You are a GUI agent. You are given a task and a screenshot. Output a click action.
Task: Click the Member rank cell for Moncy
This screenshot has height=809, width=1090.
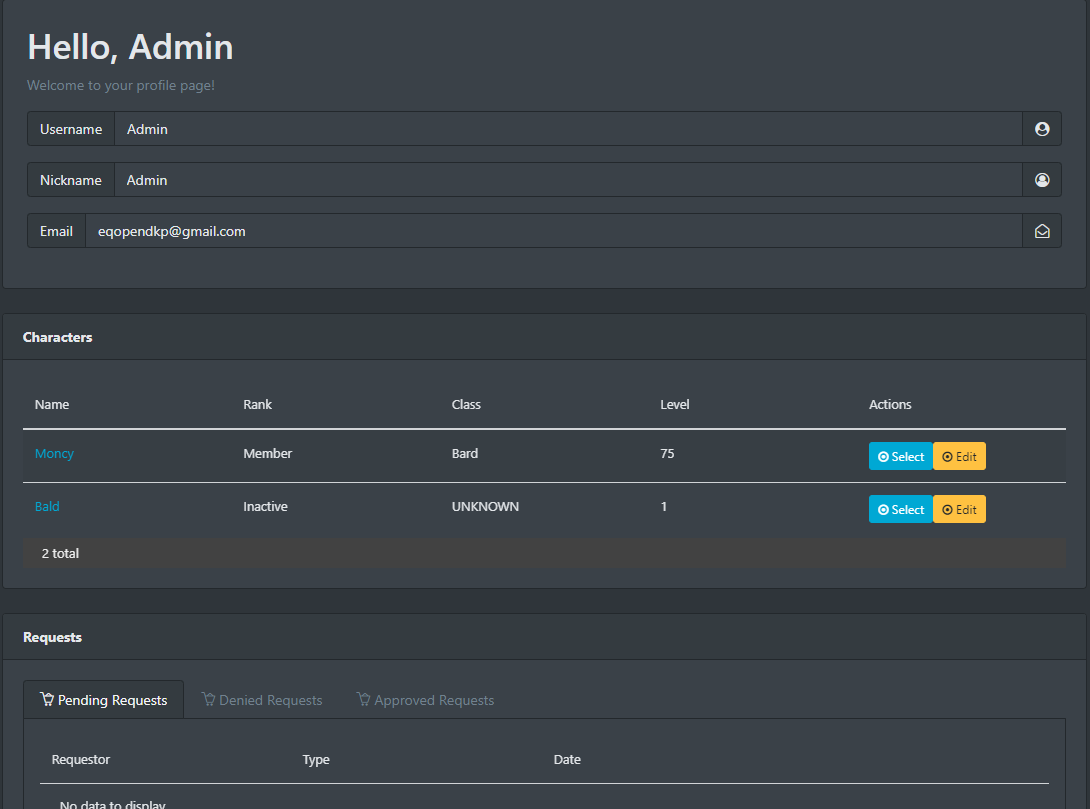268,453
